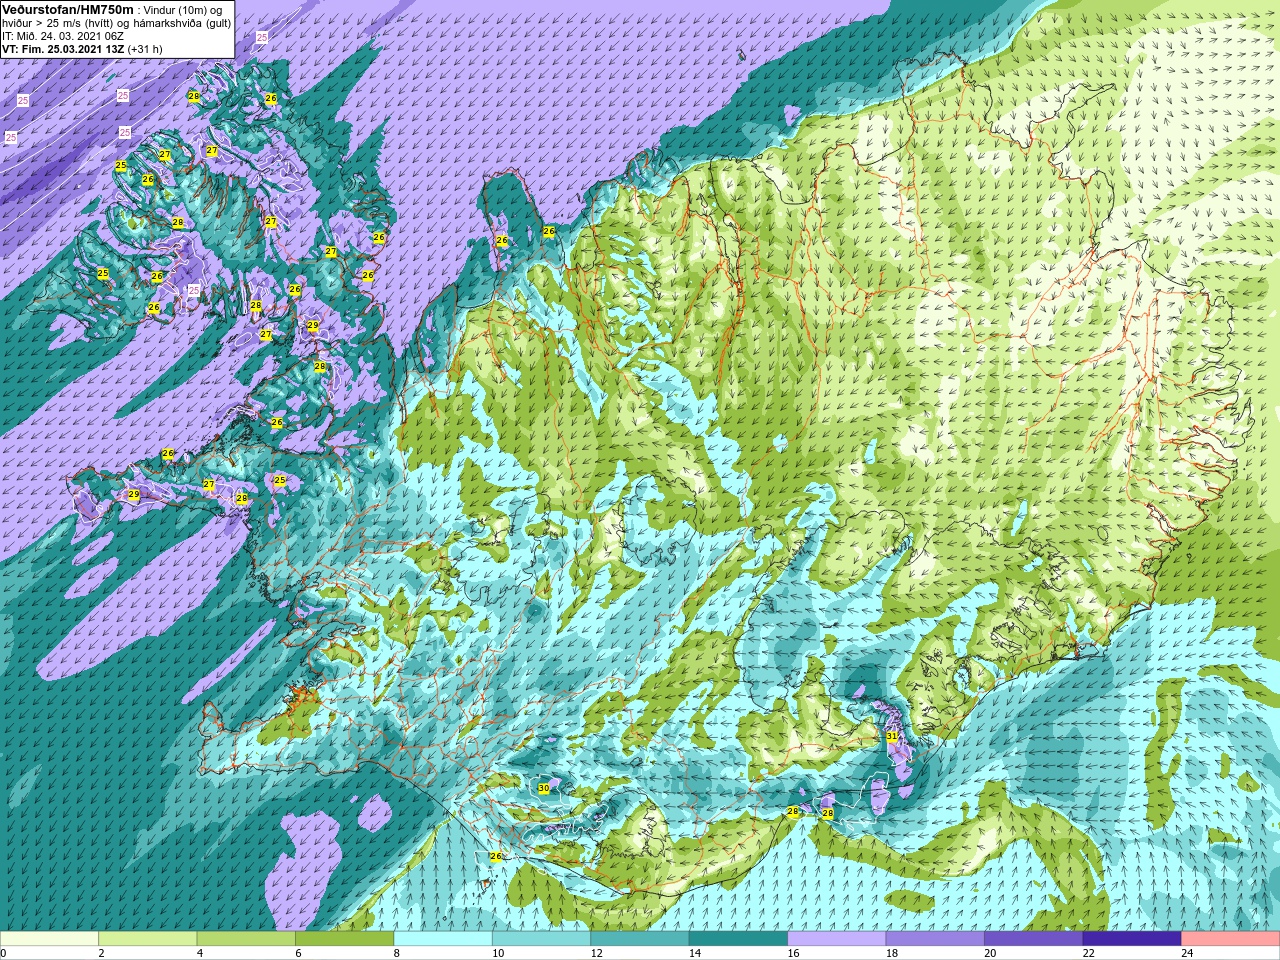This screenshot has width=1280, height=960.
Task: Click the legend scale number 12
Action: click(x=597, y=953)
